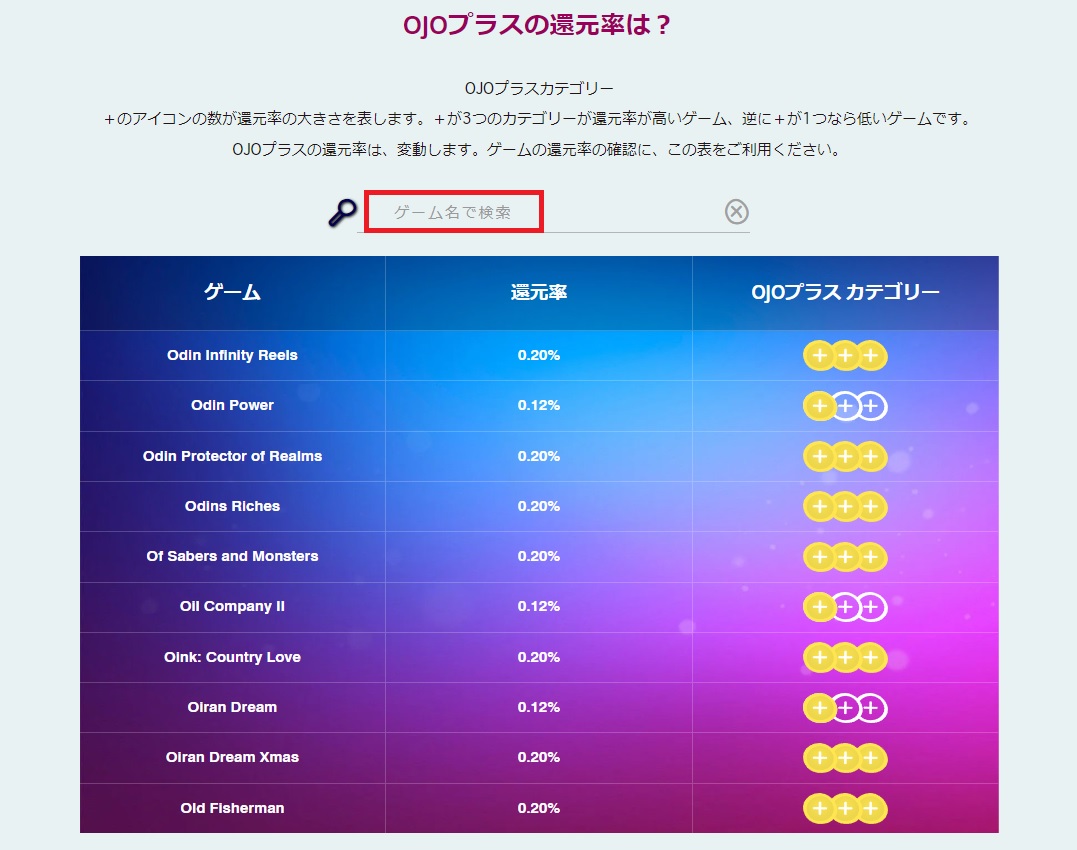Click the coin icons for Odin Protector of Realms
The height and width of the screenshot is (850, 1077).
(x=845, y=457)
